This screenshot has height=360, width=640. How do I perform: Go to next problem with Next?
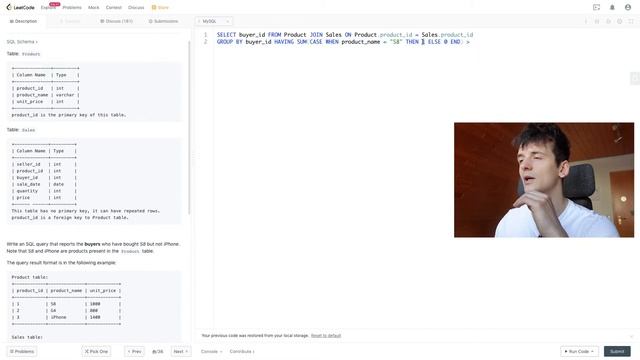coord(180,351)
